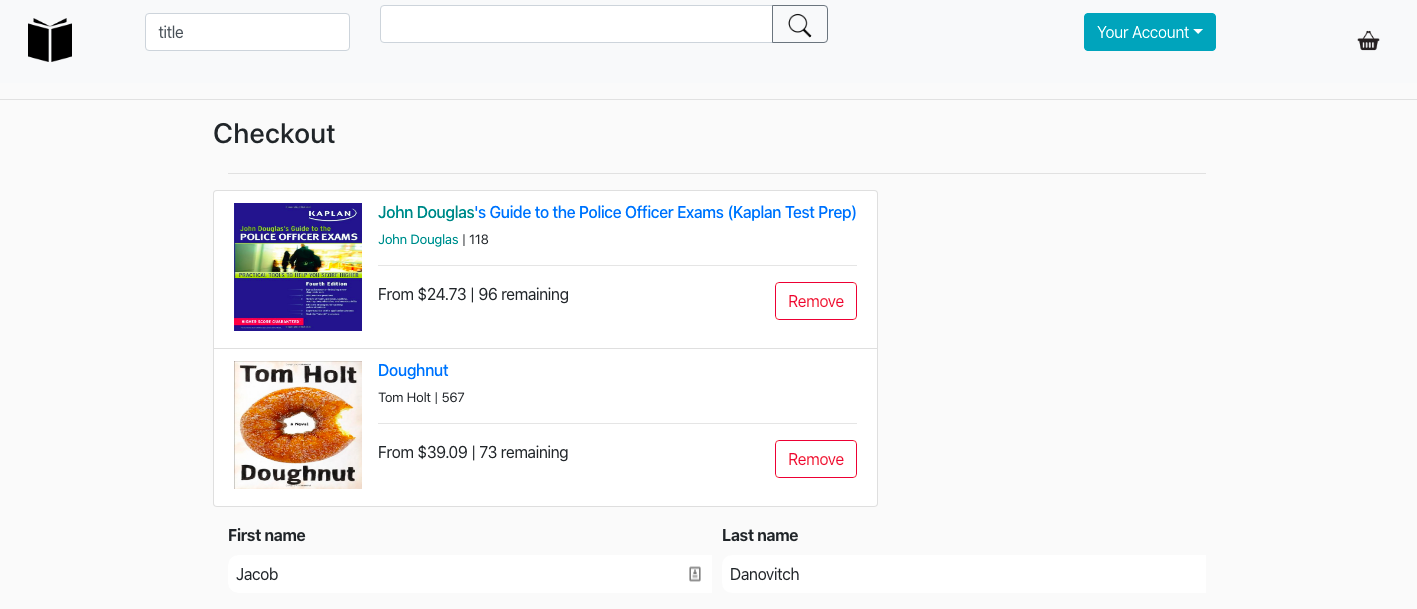This screenshot has width=1417, height=609.
Task: Click the Last name field containing Danovitch
Action: tap(963, 574)
